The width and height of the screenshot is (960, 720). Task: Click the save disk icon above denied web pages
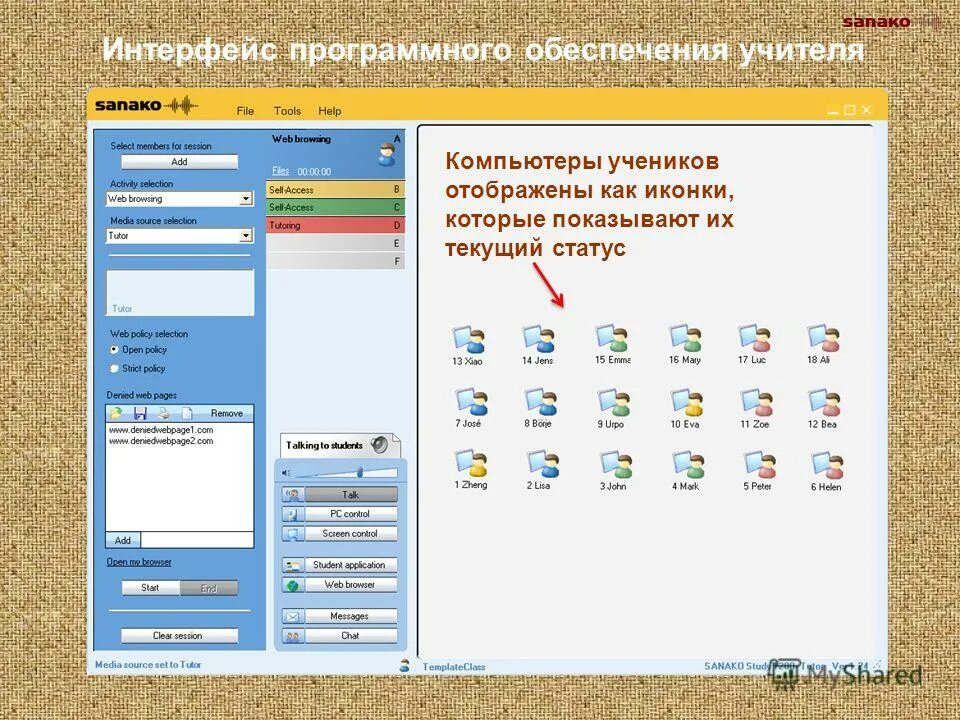[141, 412]
